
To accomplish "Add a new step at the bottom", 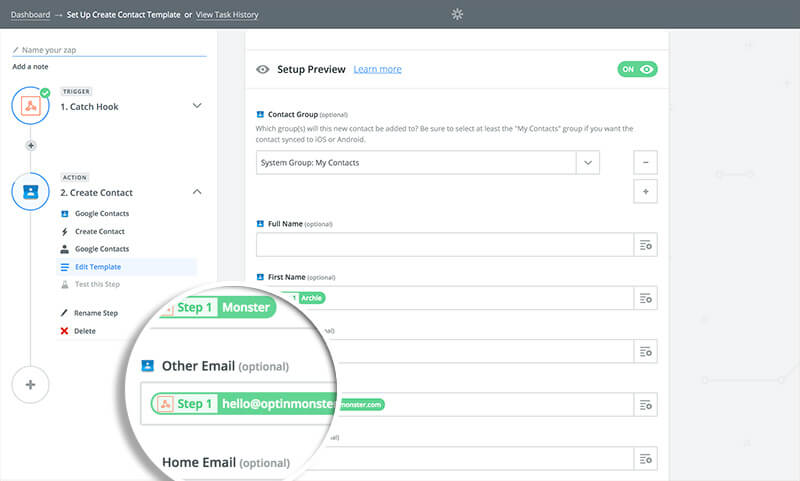I will point(31,385).
